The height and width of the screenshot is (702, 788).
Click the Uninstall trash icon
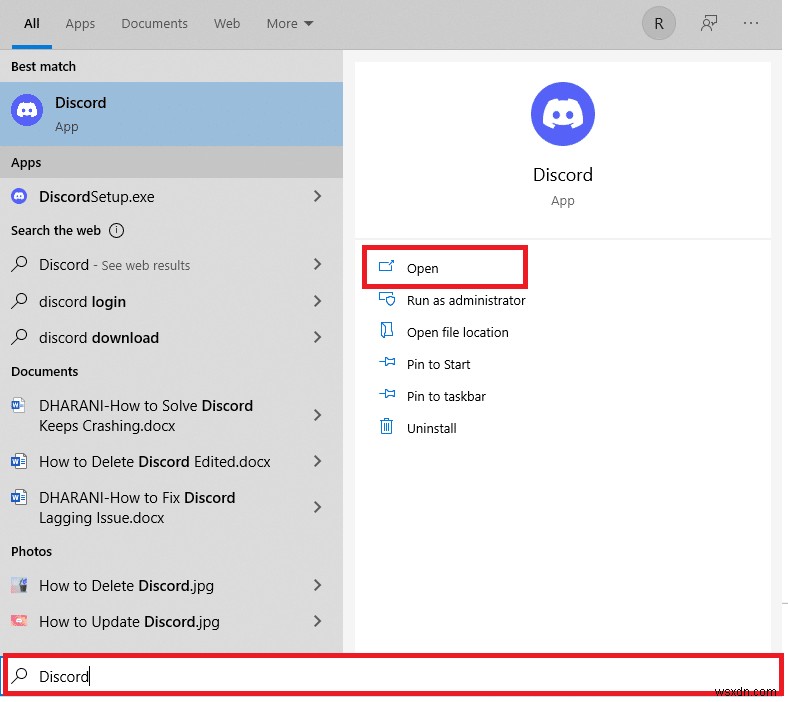[x=387, y=427]
